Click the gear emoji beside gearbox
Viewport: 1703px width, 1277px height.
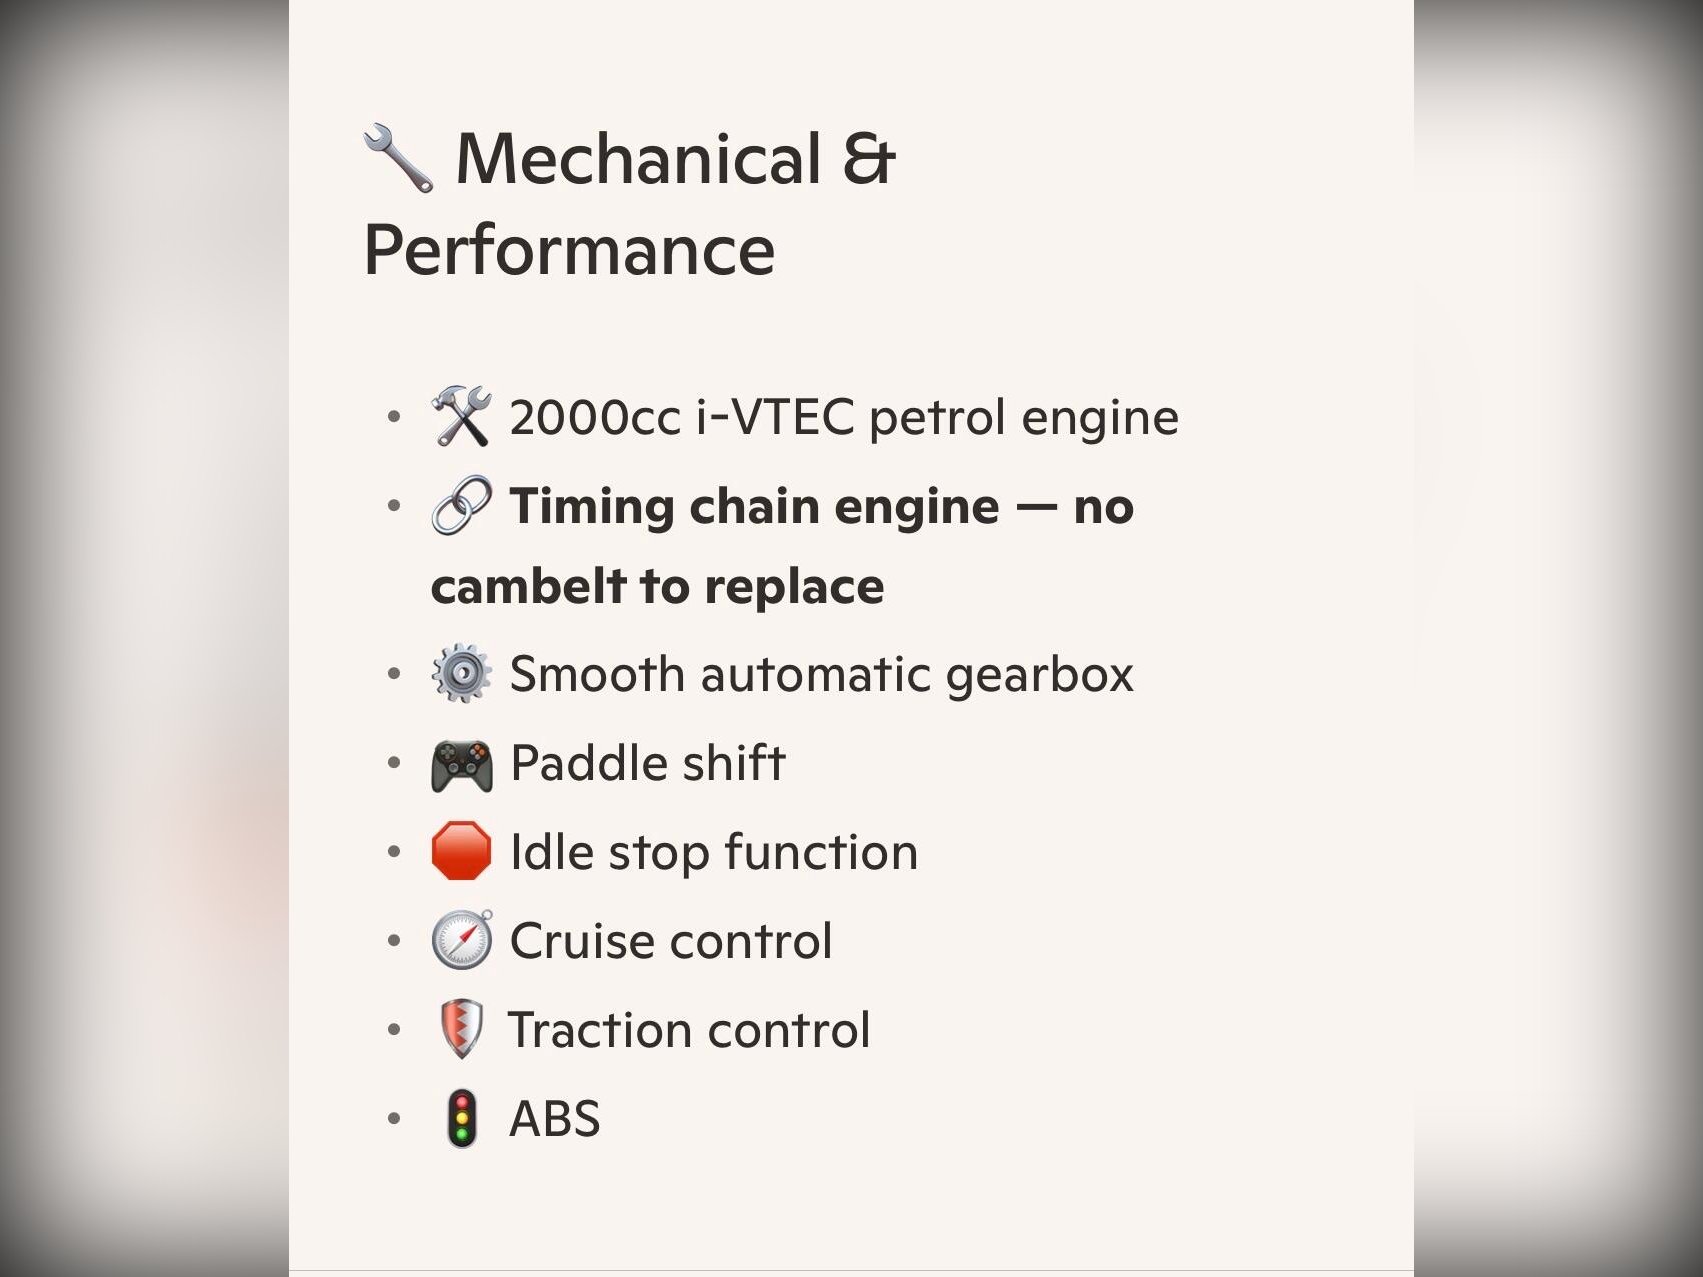tap(461, 673)
